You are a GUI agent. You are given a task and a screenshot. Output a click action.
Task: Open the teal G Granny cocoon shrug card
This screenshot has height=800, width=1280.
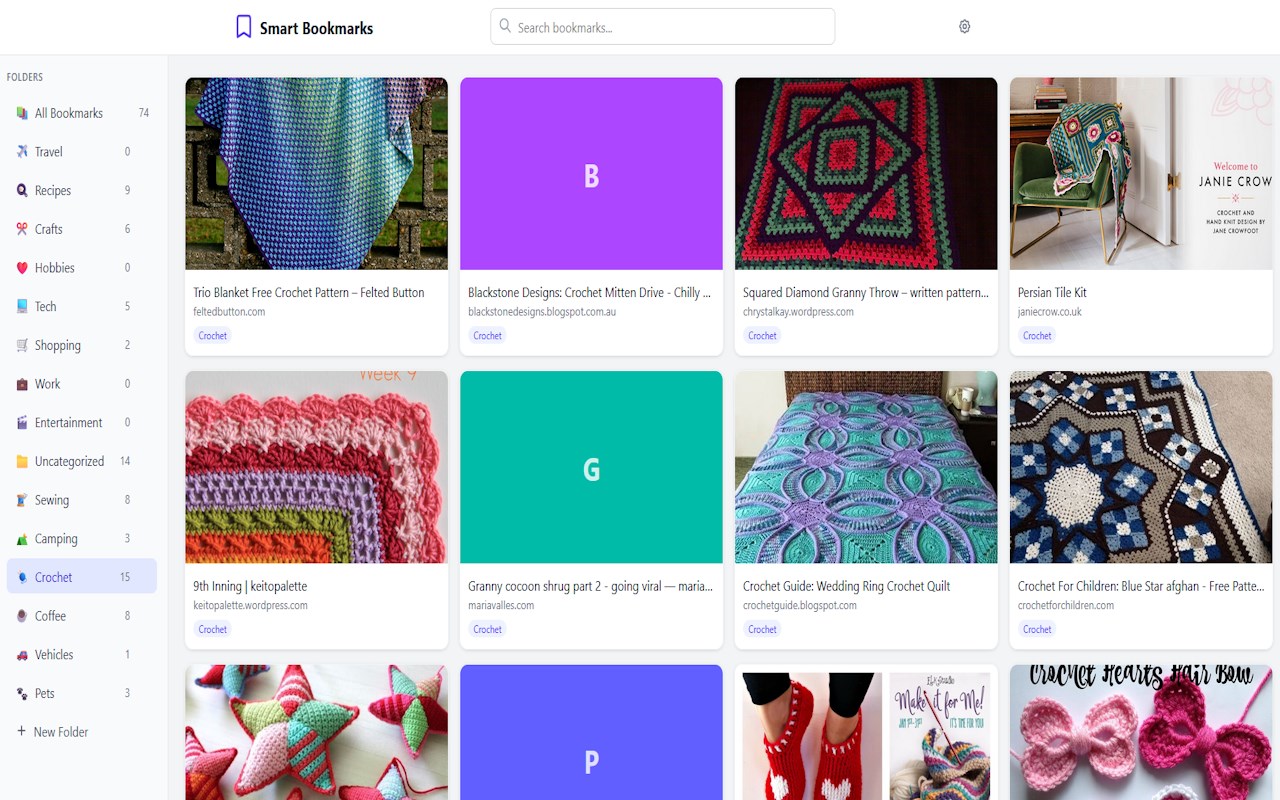[x=591, y=510]
